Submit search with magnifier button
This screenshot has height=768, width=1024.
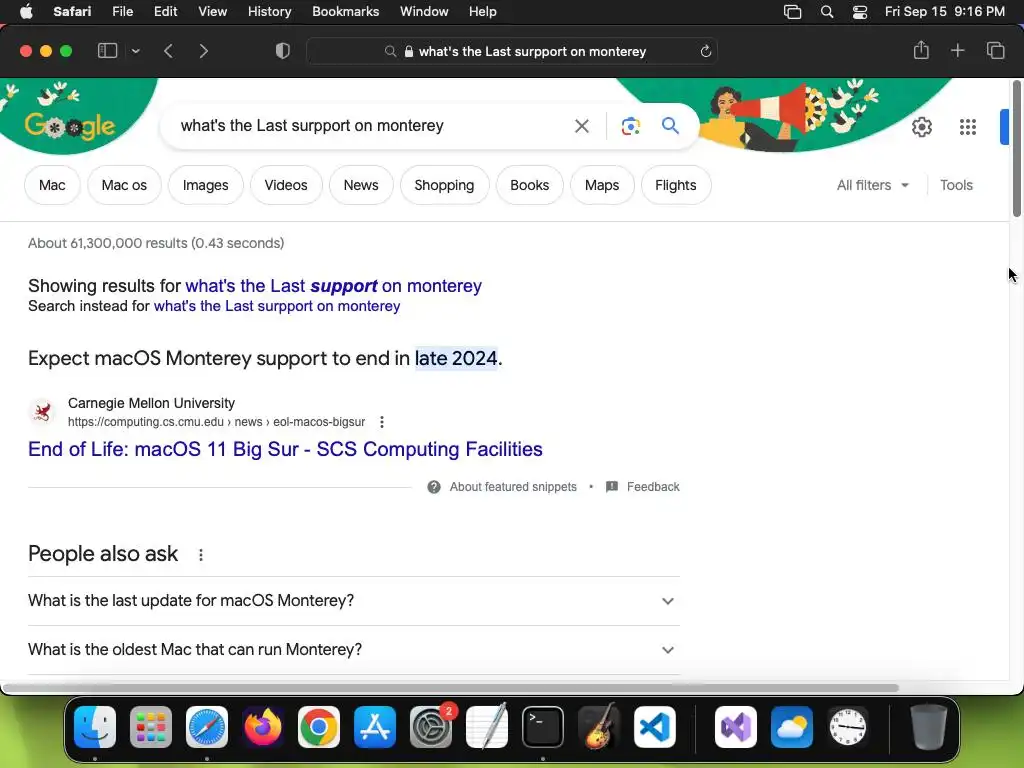(x=670, y=125)
